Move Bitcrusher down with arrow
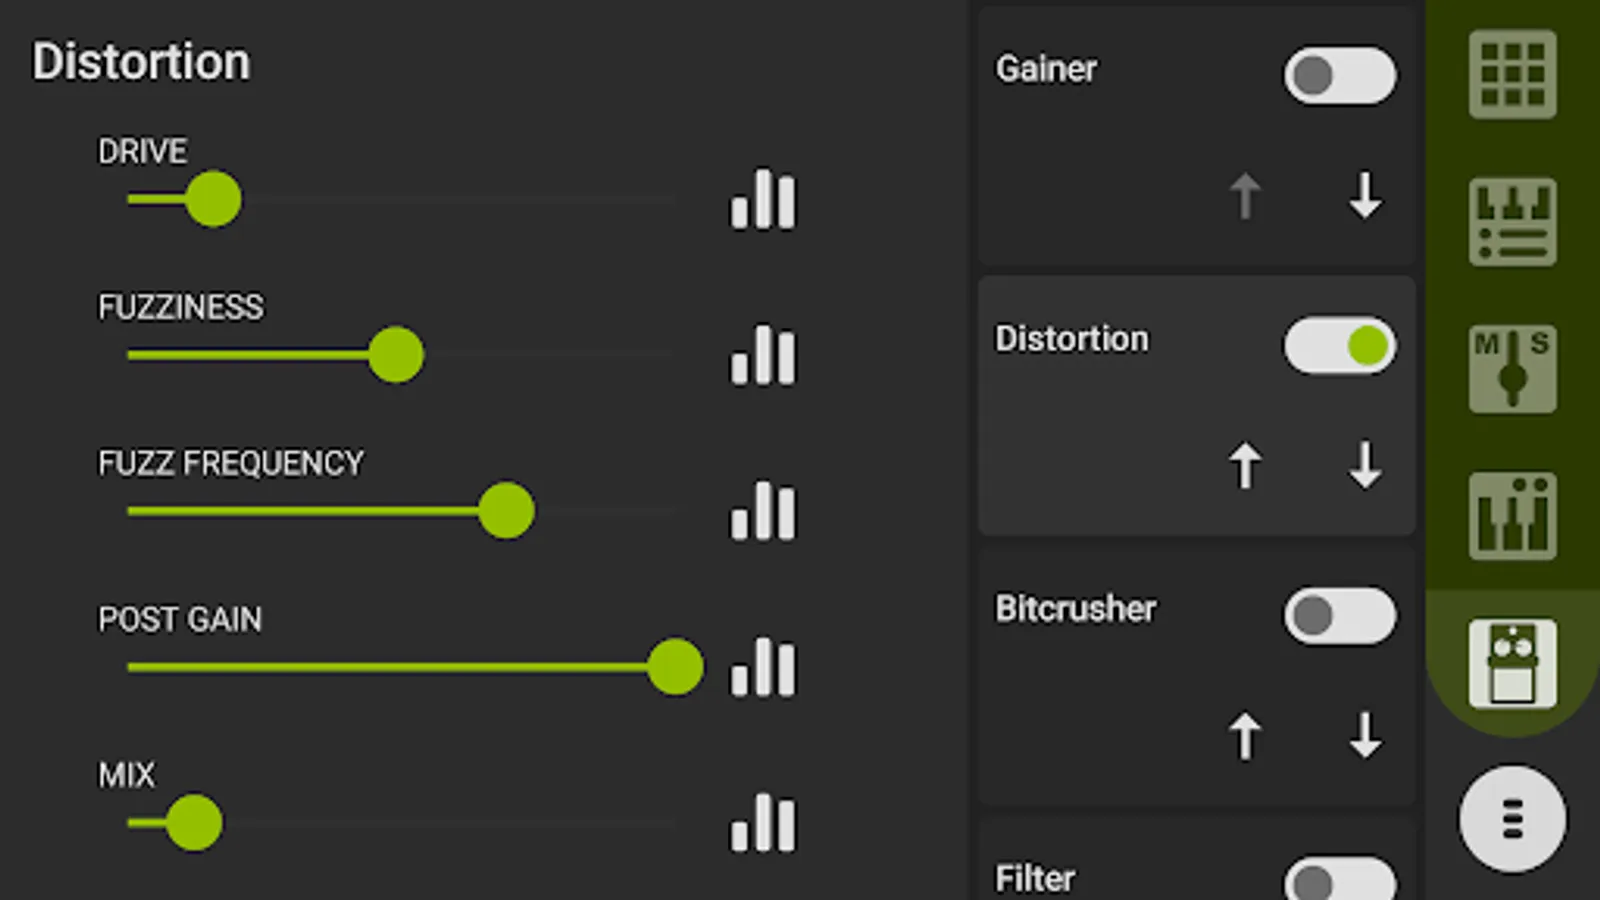 coord(1365,736)
